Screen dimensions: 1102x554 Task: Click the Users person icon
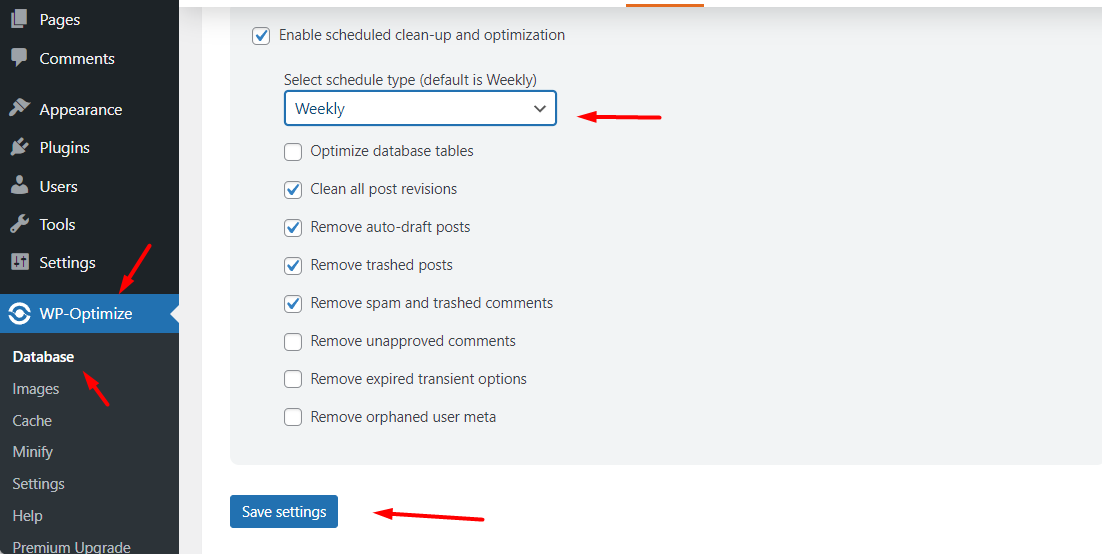tap(19, 186)
